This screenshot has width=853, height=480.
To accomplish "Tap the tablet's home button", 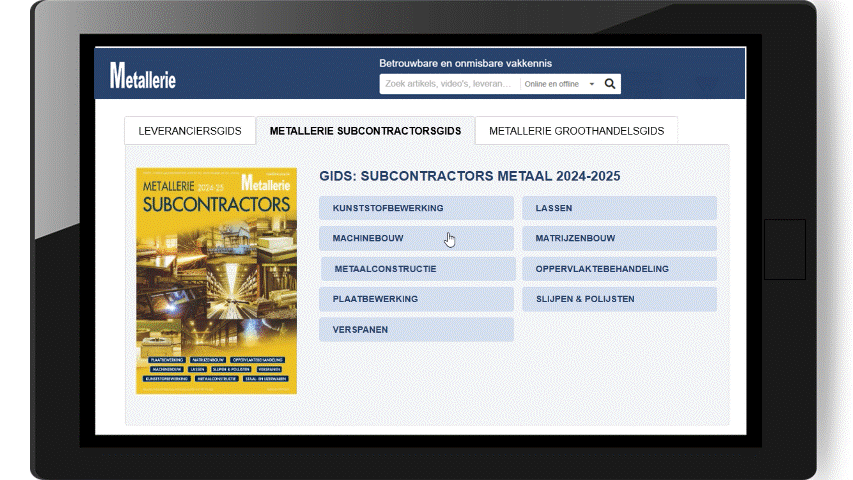I will point(784,249).
